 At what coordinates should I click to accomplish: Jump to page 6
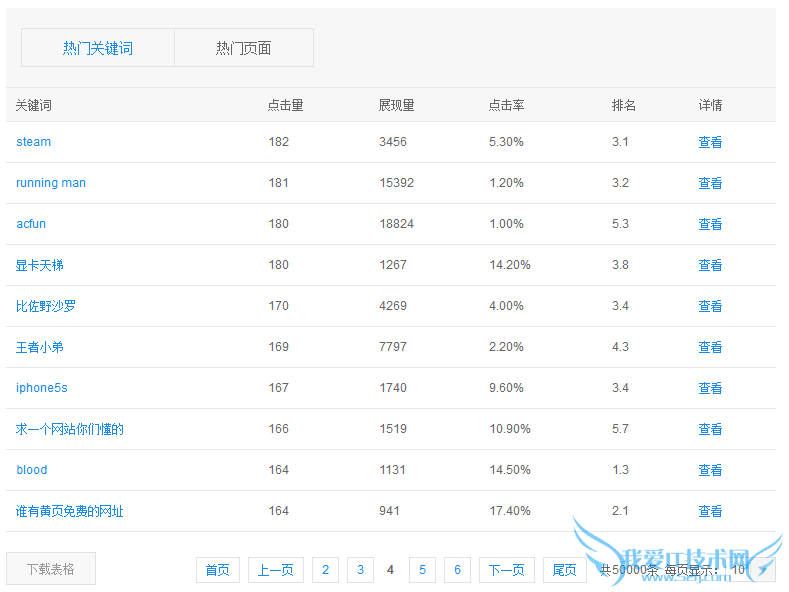[x=457, y=570]
